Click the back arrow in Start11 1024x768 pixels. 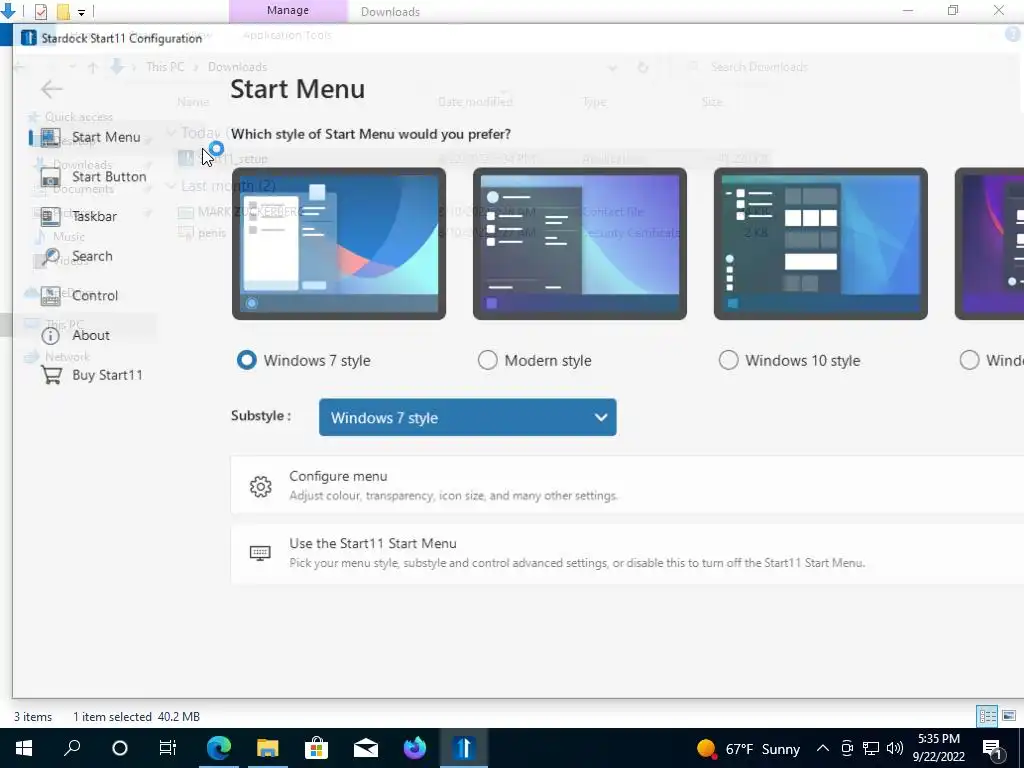[52, 89]
